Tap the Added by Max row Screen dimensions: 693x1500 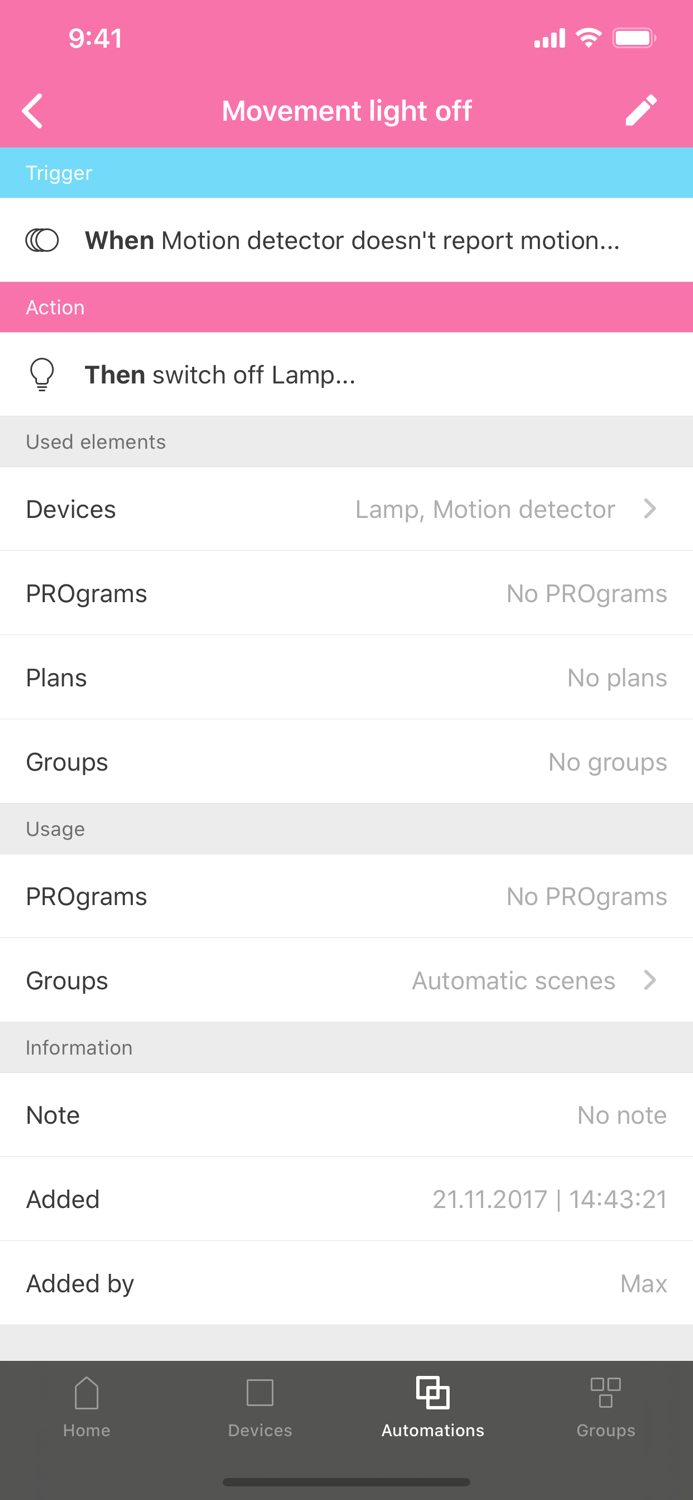pos(346,1283)
